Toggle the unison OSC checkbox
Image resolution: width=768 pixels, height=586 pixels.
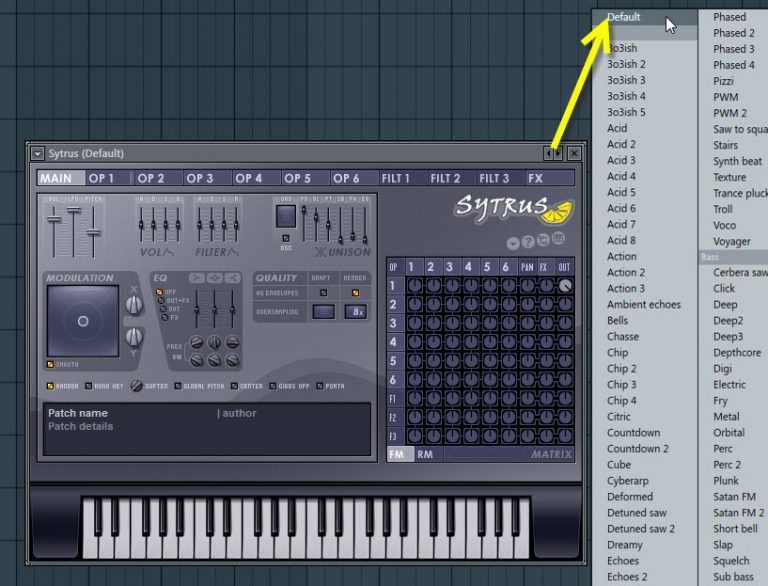click(286, 238)
